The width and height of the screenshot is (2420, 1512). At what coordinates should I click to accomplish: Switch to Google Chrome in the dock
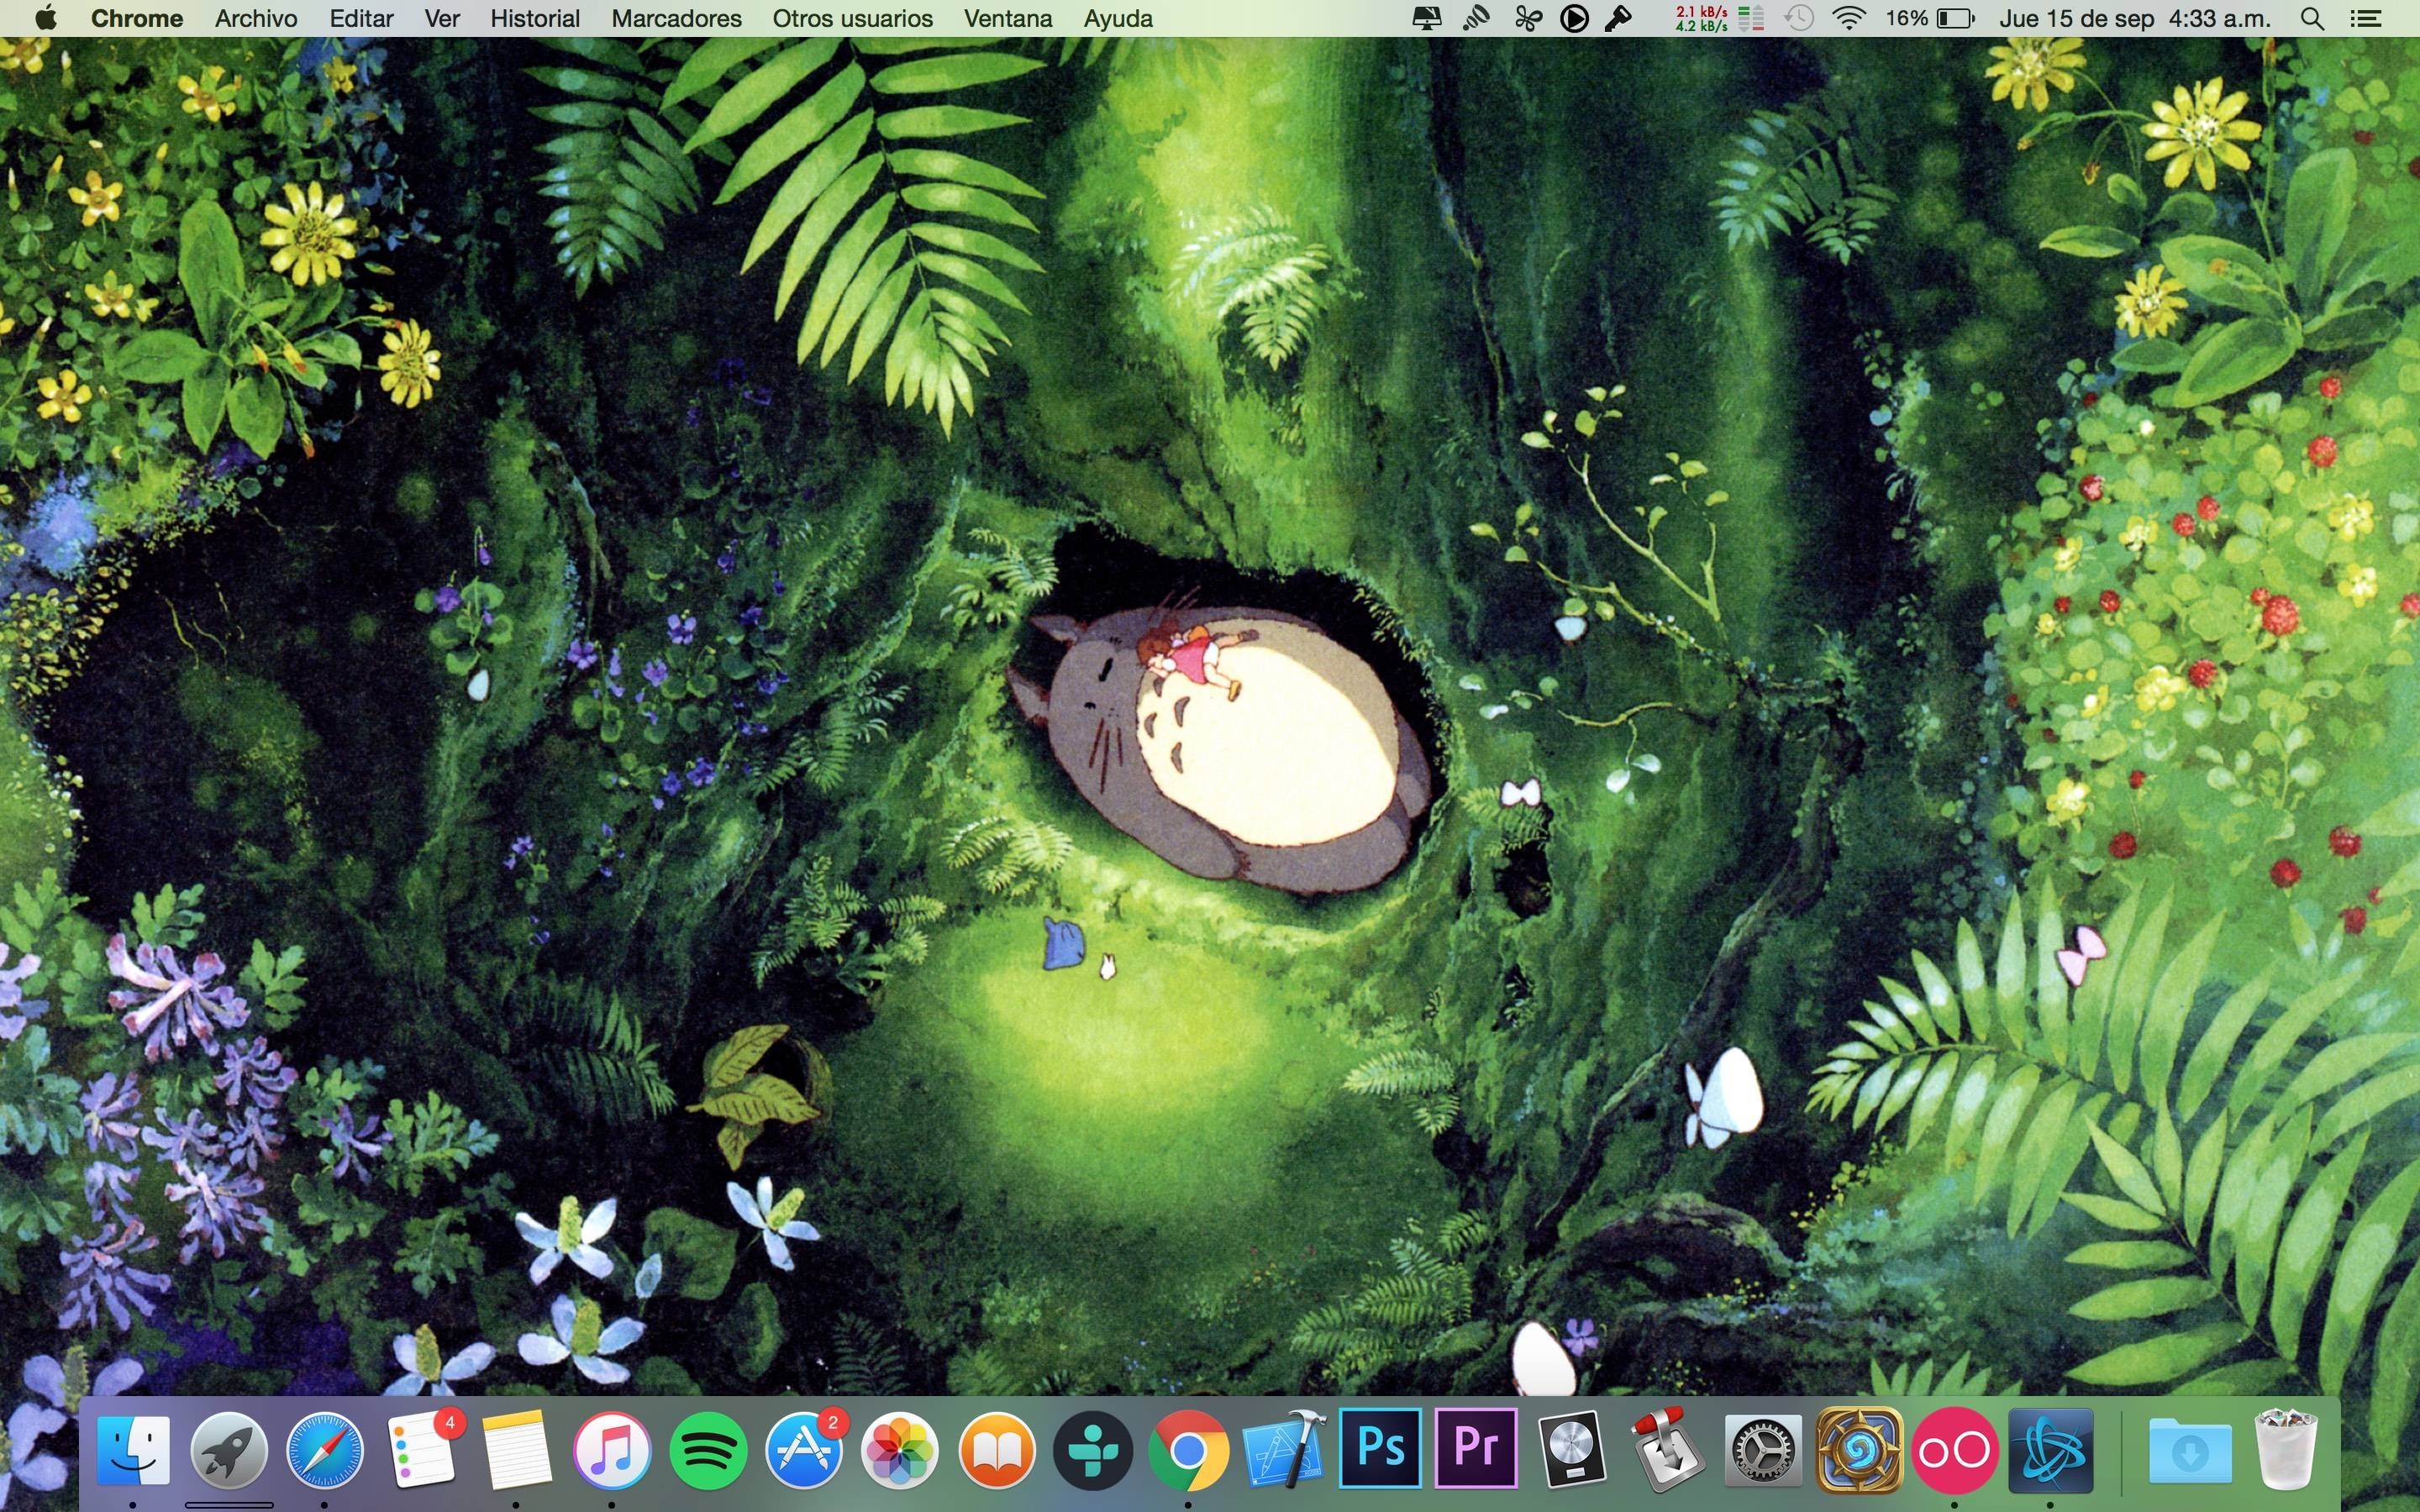point(1188,1449)
